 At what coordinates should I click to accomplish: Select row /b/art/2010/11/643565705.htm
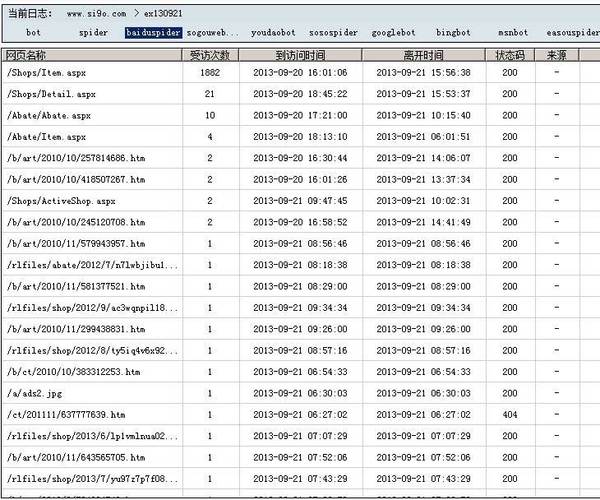click(301, 458)
